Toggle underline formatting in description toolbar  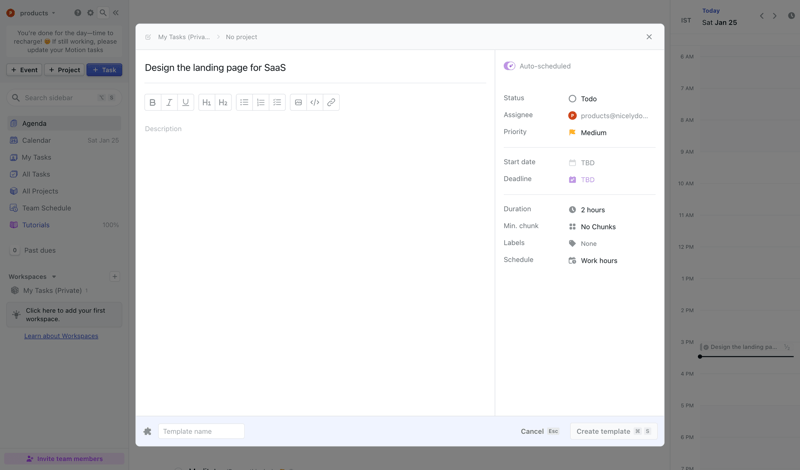tap(186, 103)
